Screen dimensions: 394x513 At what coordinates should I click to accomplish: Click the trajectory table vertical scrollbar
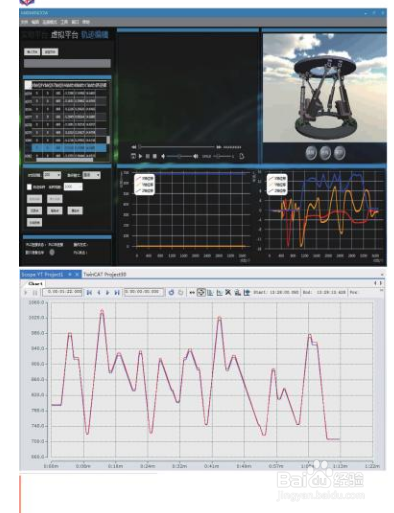click(x=108, y=140)
